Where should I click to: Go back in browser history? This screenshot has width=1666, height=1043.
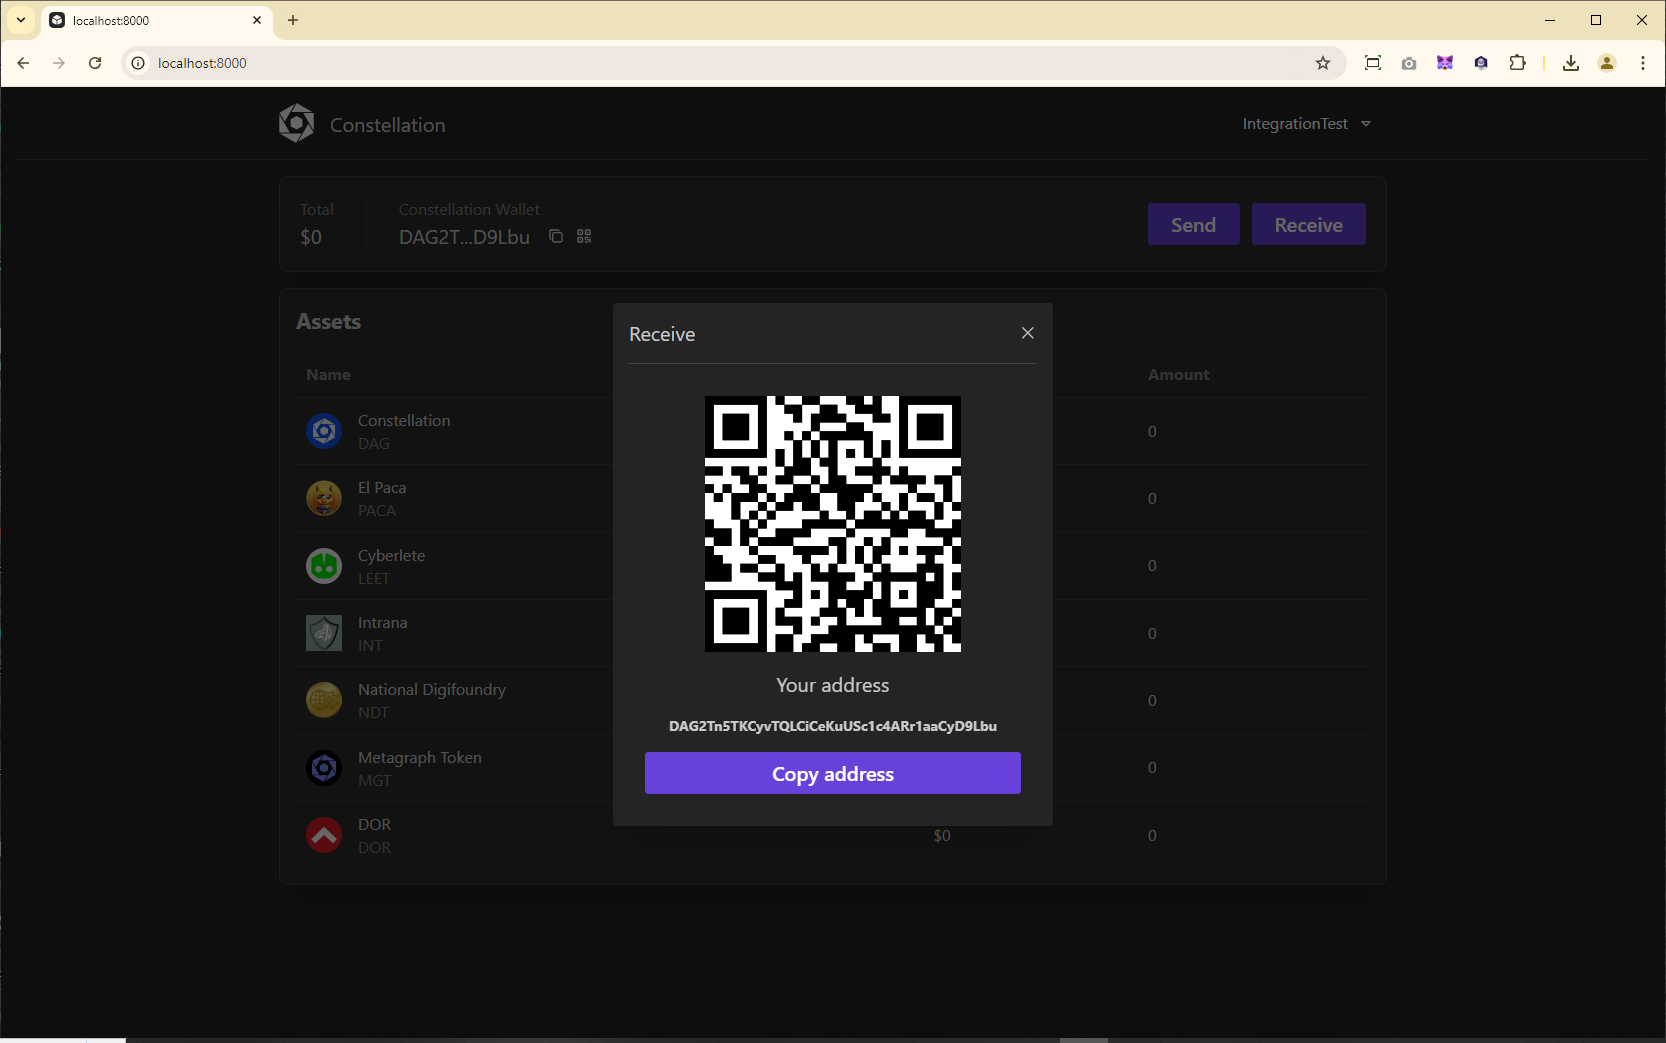23,63
